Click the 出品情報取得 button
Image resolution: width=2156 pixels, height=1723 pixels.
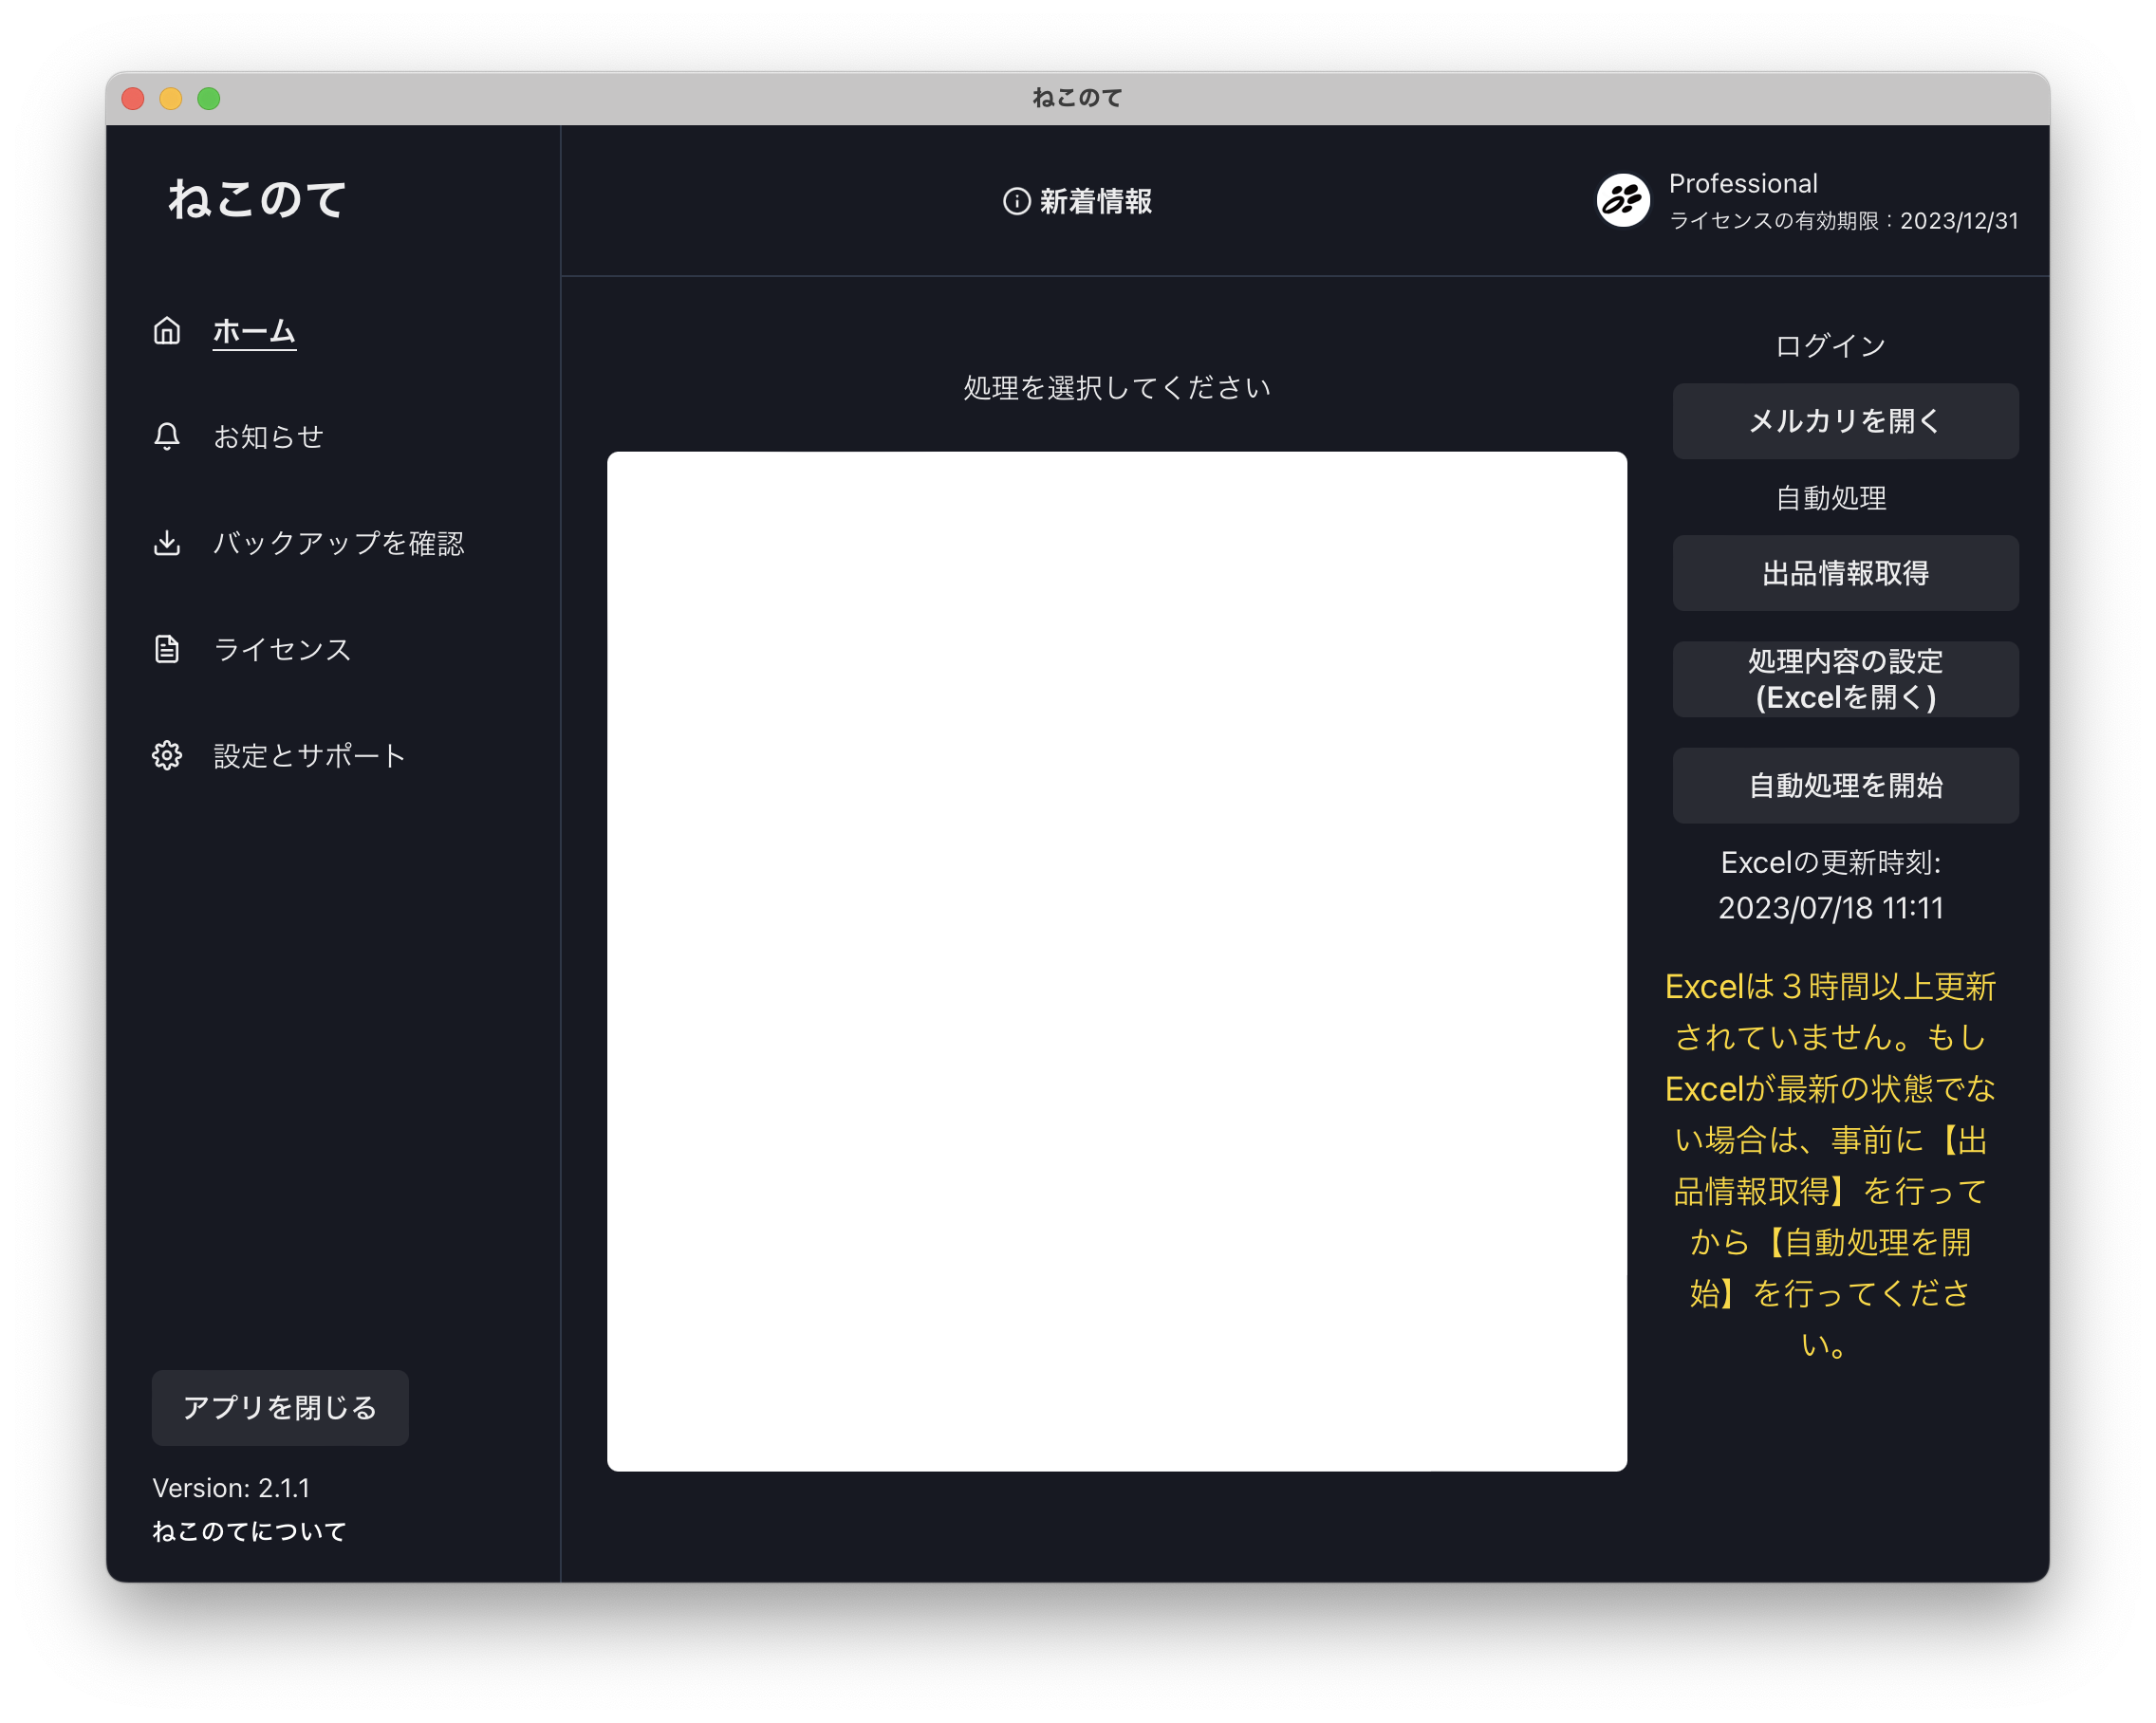click(1845, 573)
